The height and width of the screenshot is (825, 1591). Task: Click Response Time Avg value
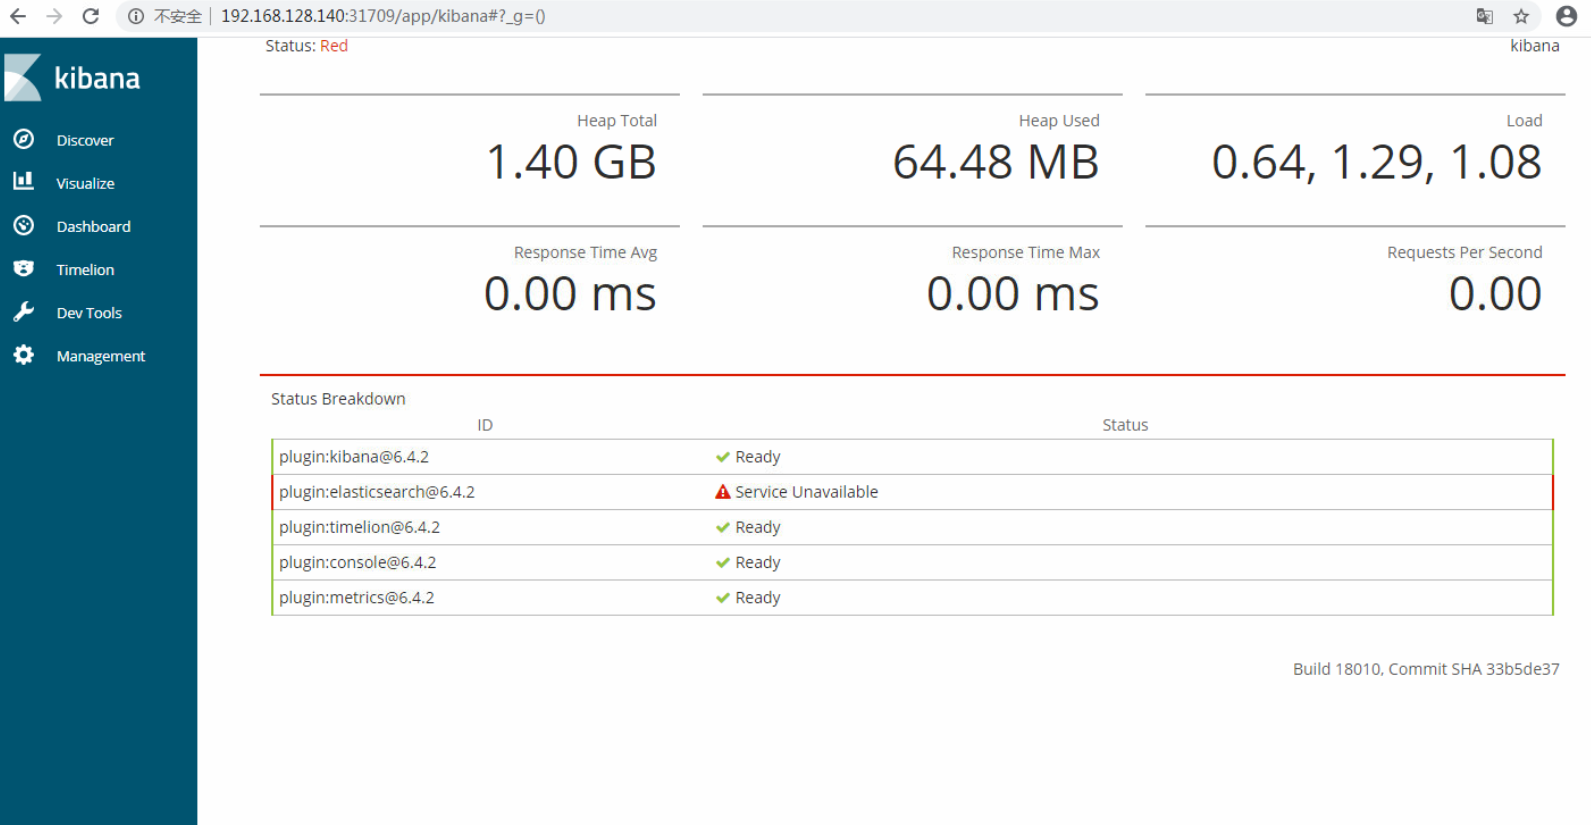coord(570,294)
